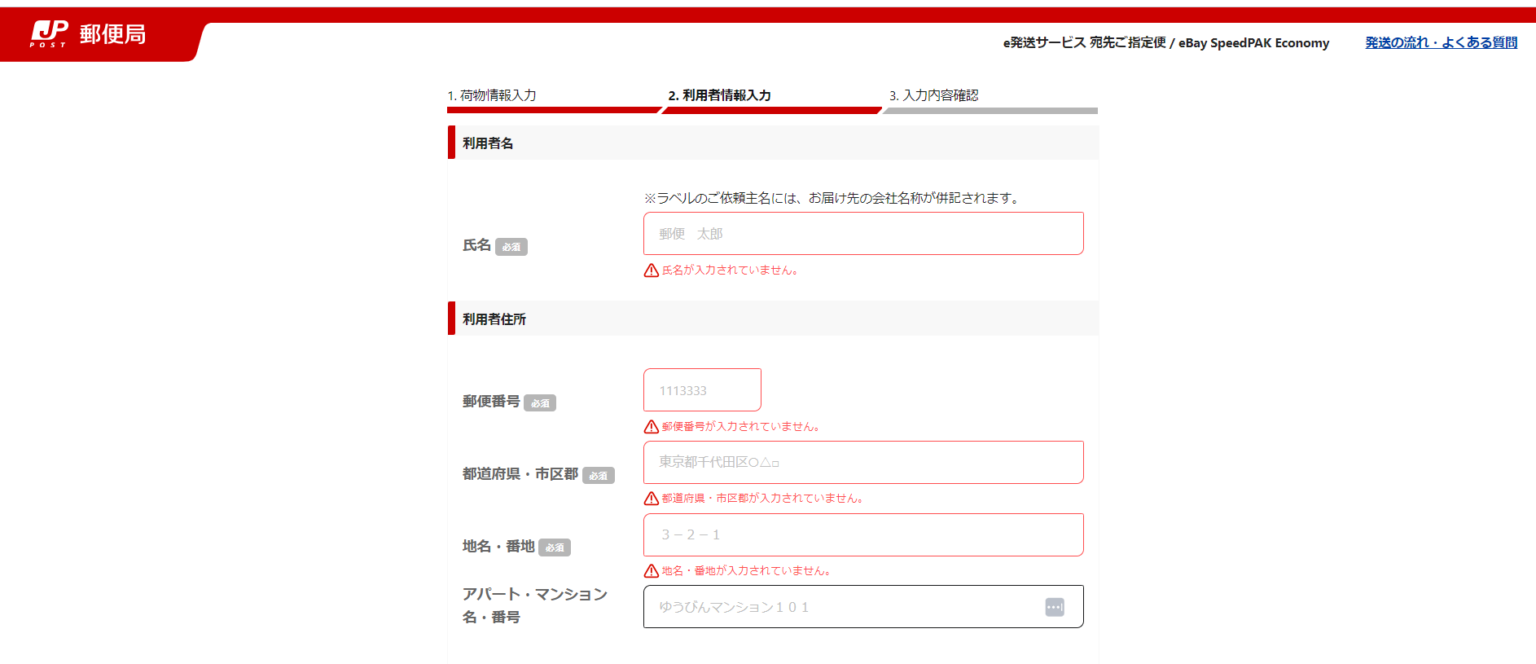Click the 都道府県・市区郡 input field
The height and width of the screenshot is (664, 1536).
pyautogui.click(x=863, y=462)
